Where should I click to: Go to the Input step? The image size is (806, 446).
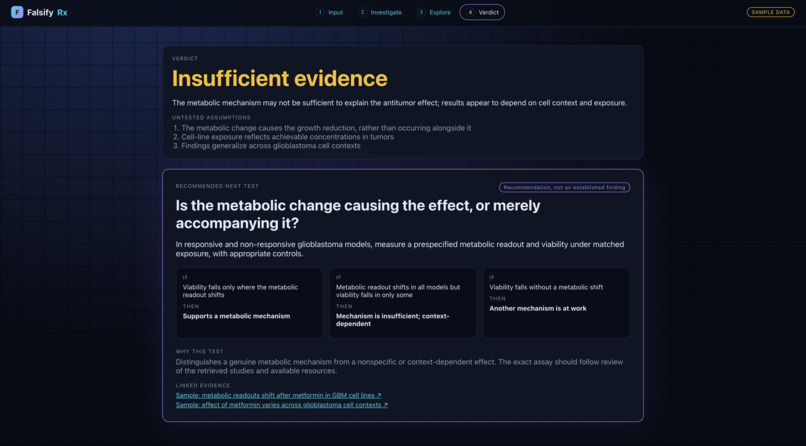329,12
